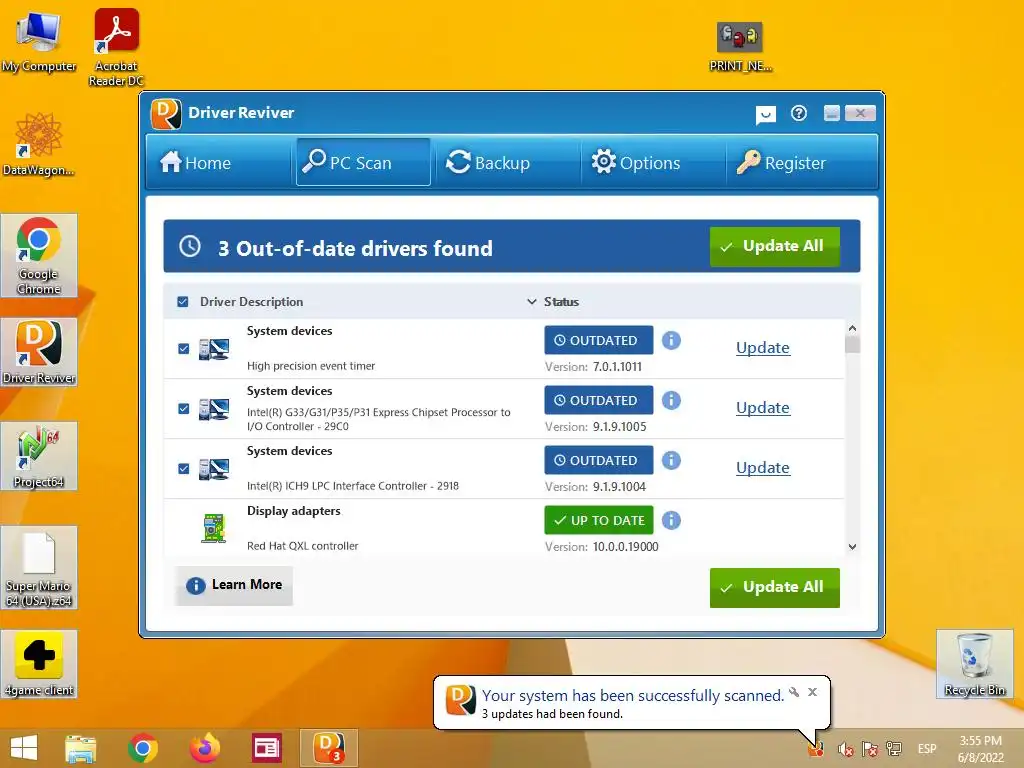Click the ICH9 LPC Controller device icon
This screenshot has height=768, width=1024.
point(214,470)
